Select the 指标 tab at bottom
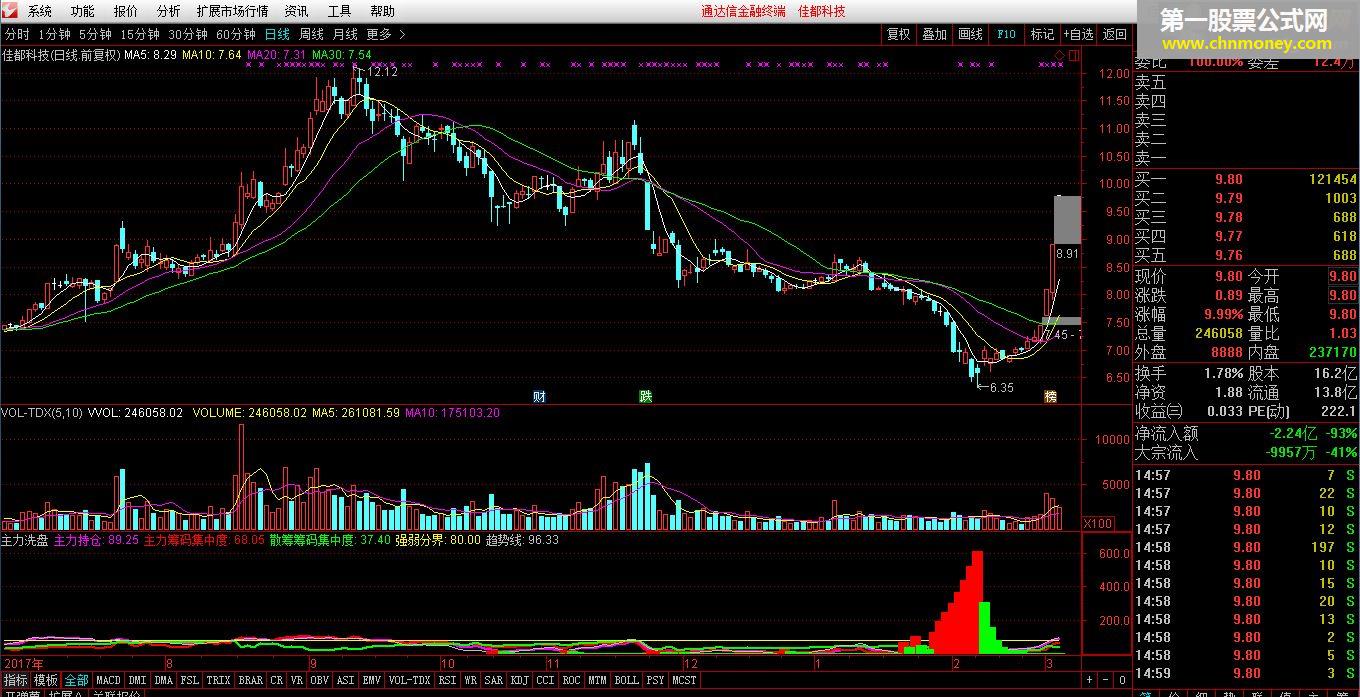This screenshot has height=697, width=1360. (x=15, y=681)
